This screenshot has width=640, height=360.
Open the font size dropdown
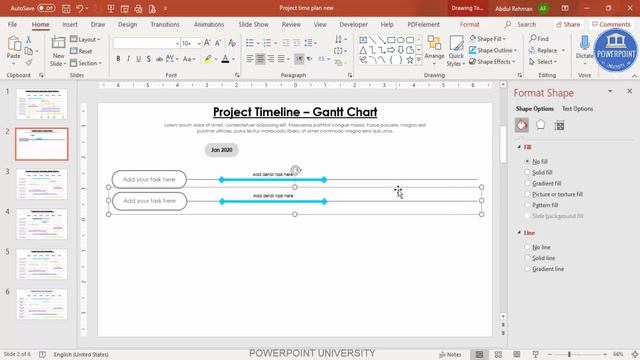pos(199,43)
